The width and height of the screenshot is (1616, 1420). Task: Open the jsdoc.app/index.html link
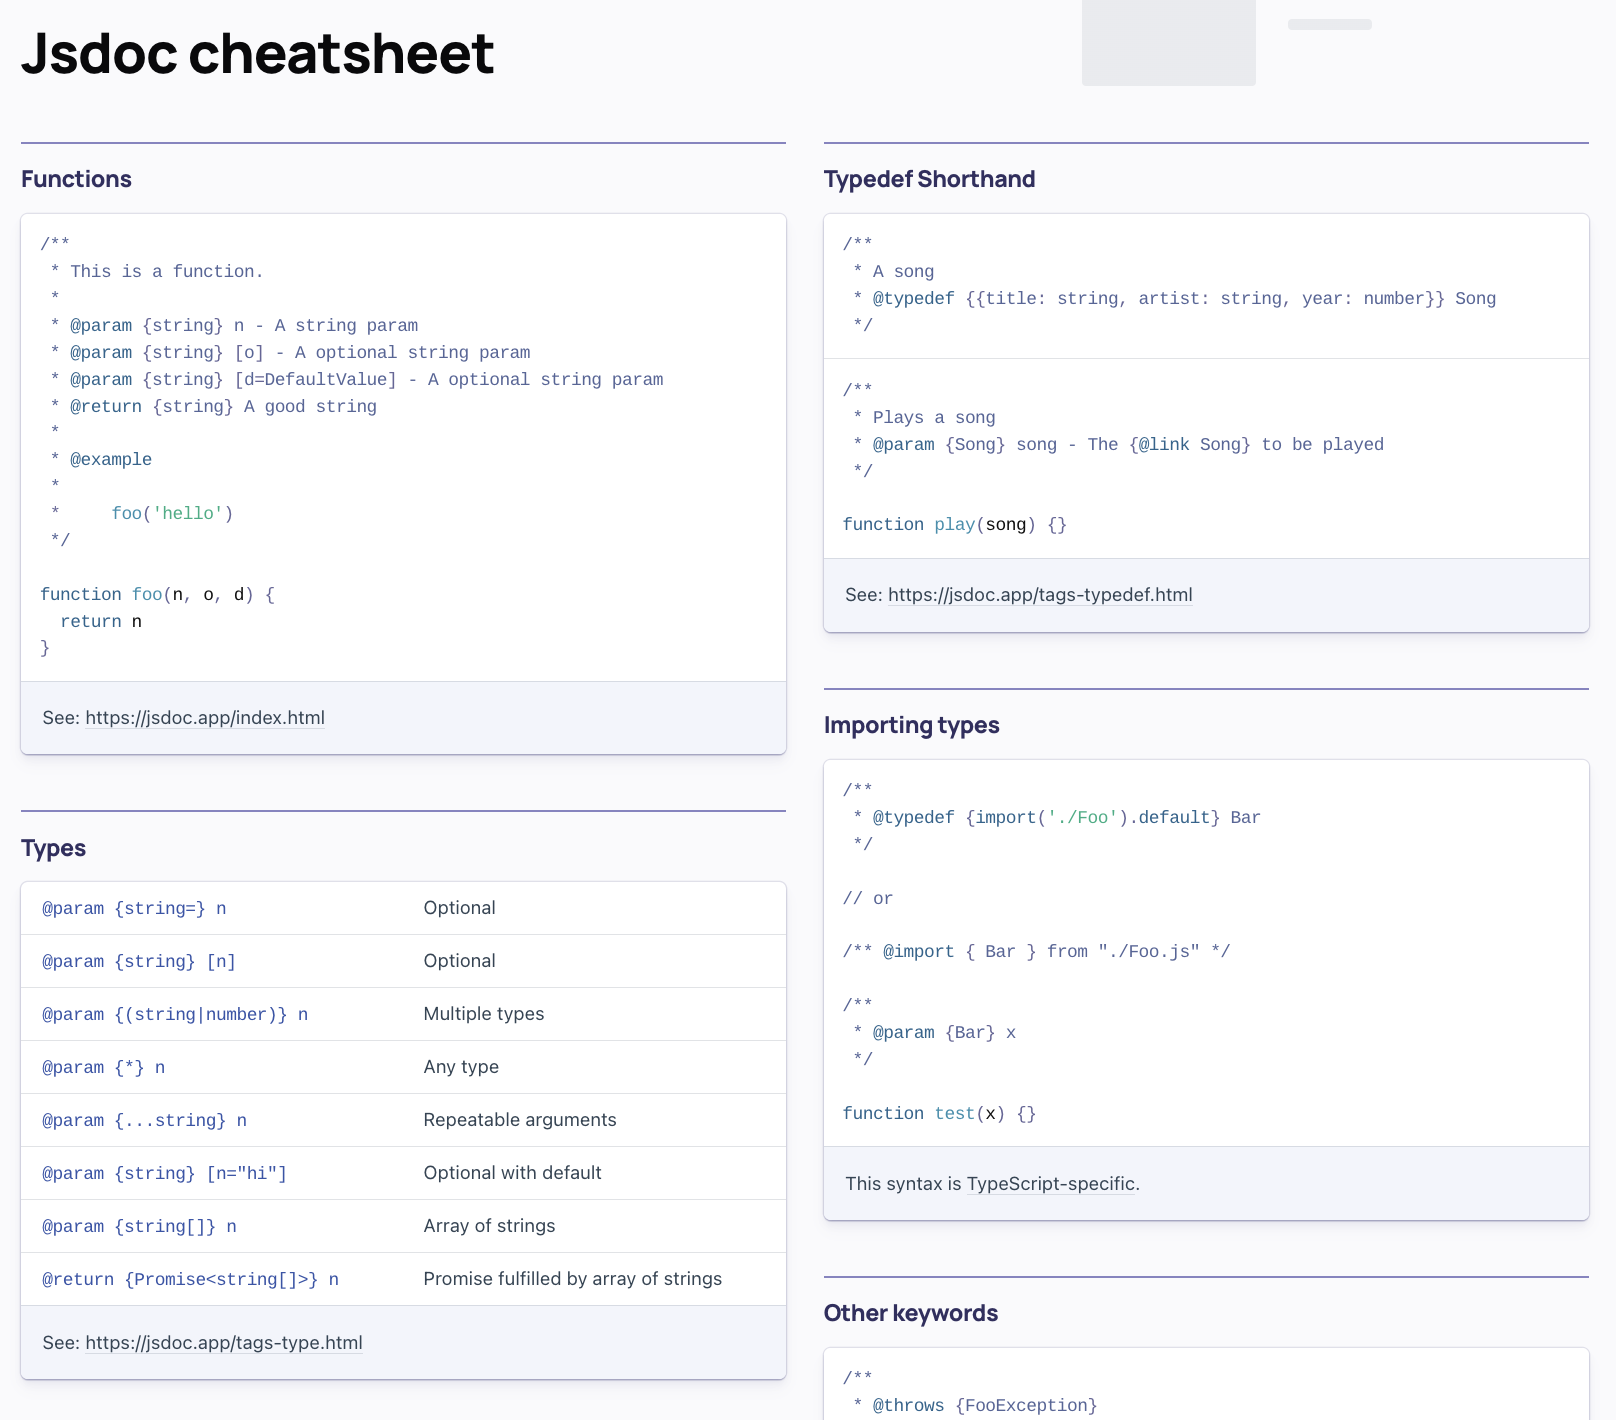click(x=205, y=718)
